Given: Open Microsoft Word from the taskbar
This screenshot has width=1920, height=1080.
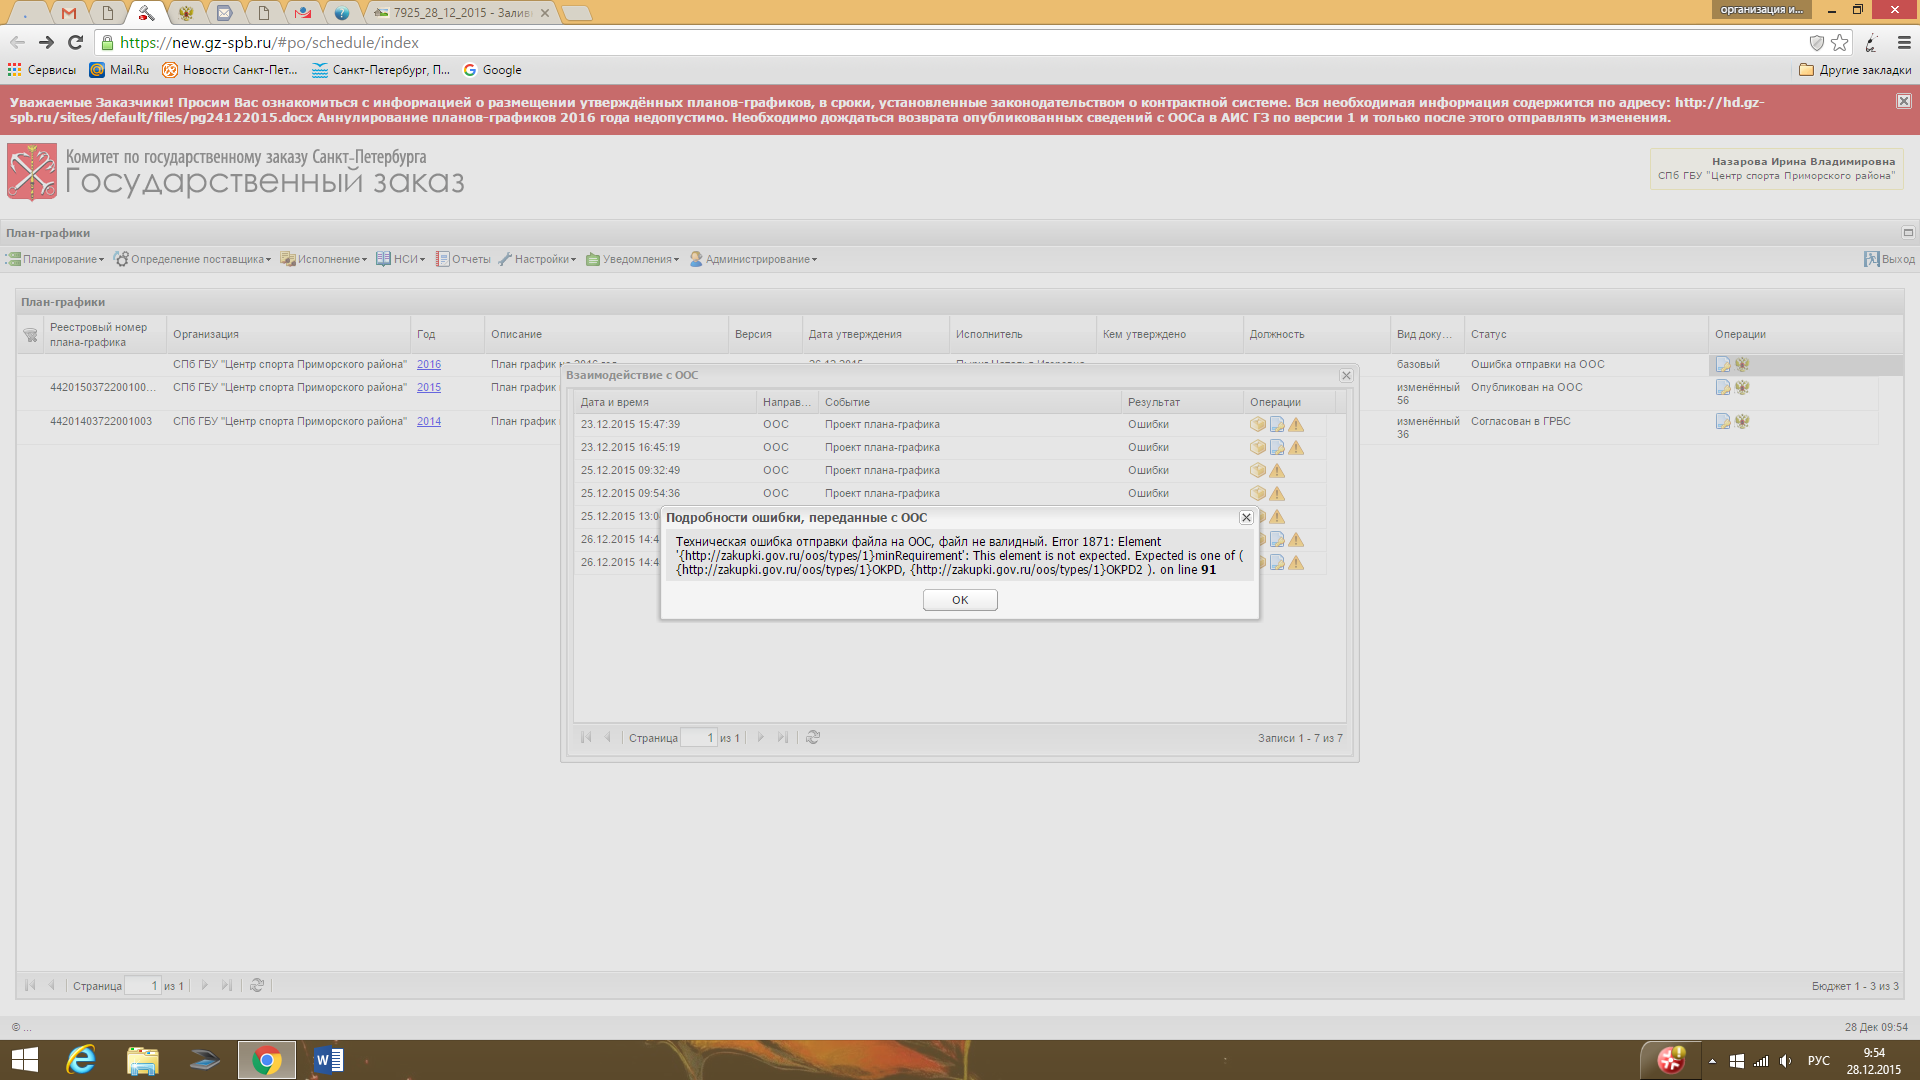Looking at the screenshot, I should [327, 1060].
